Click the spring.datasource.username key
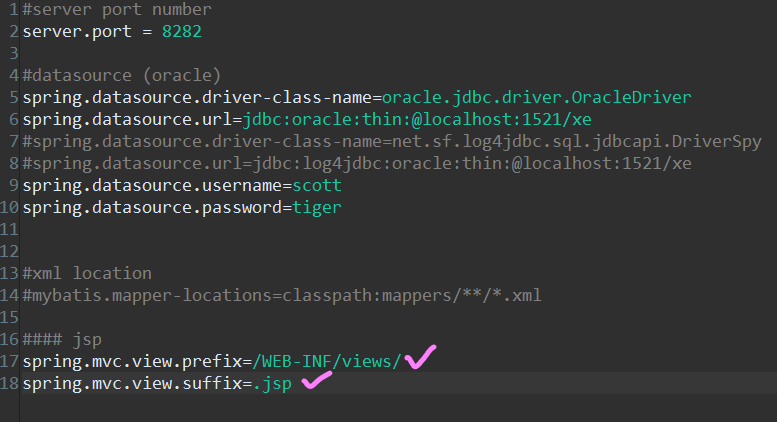777x422 pixels. tap(153, 186)
